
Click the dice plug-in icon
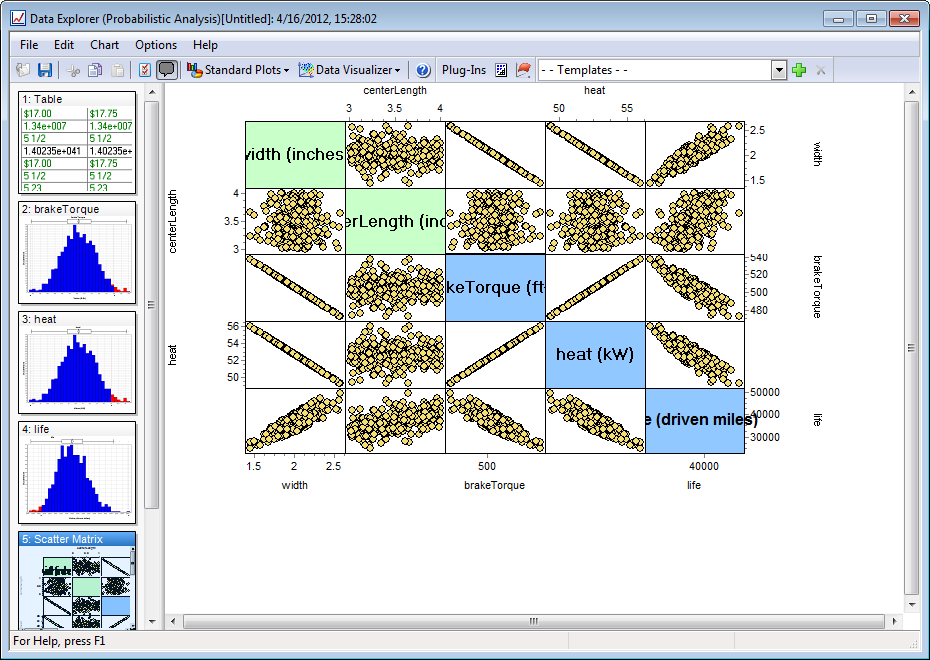click(502, 70)
